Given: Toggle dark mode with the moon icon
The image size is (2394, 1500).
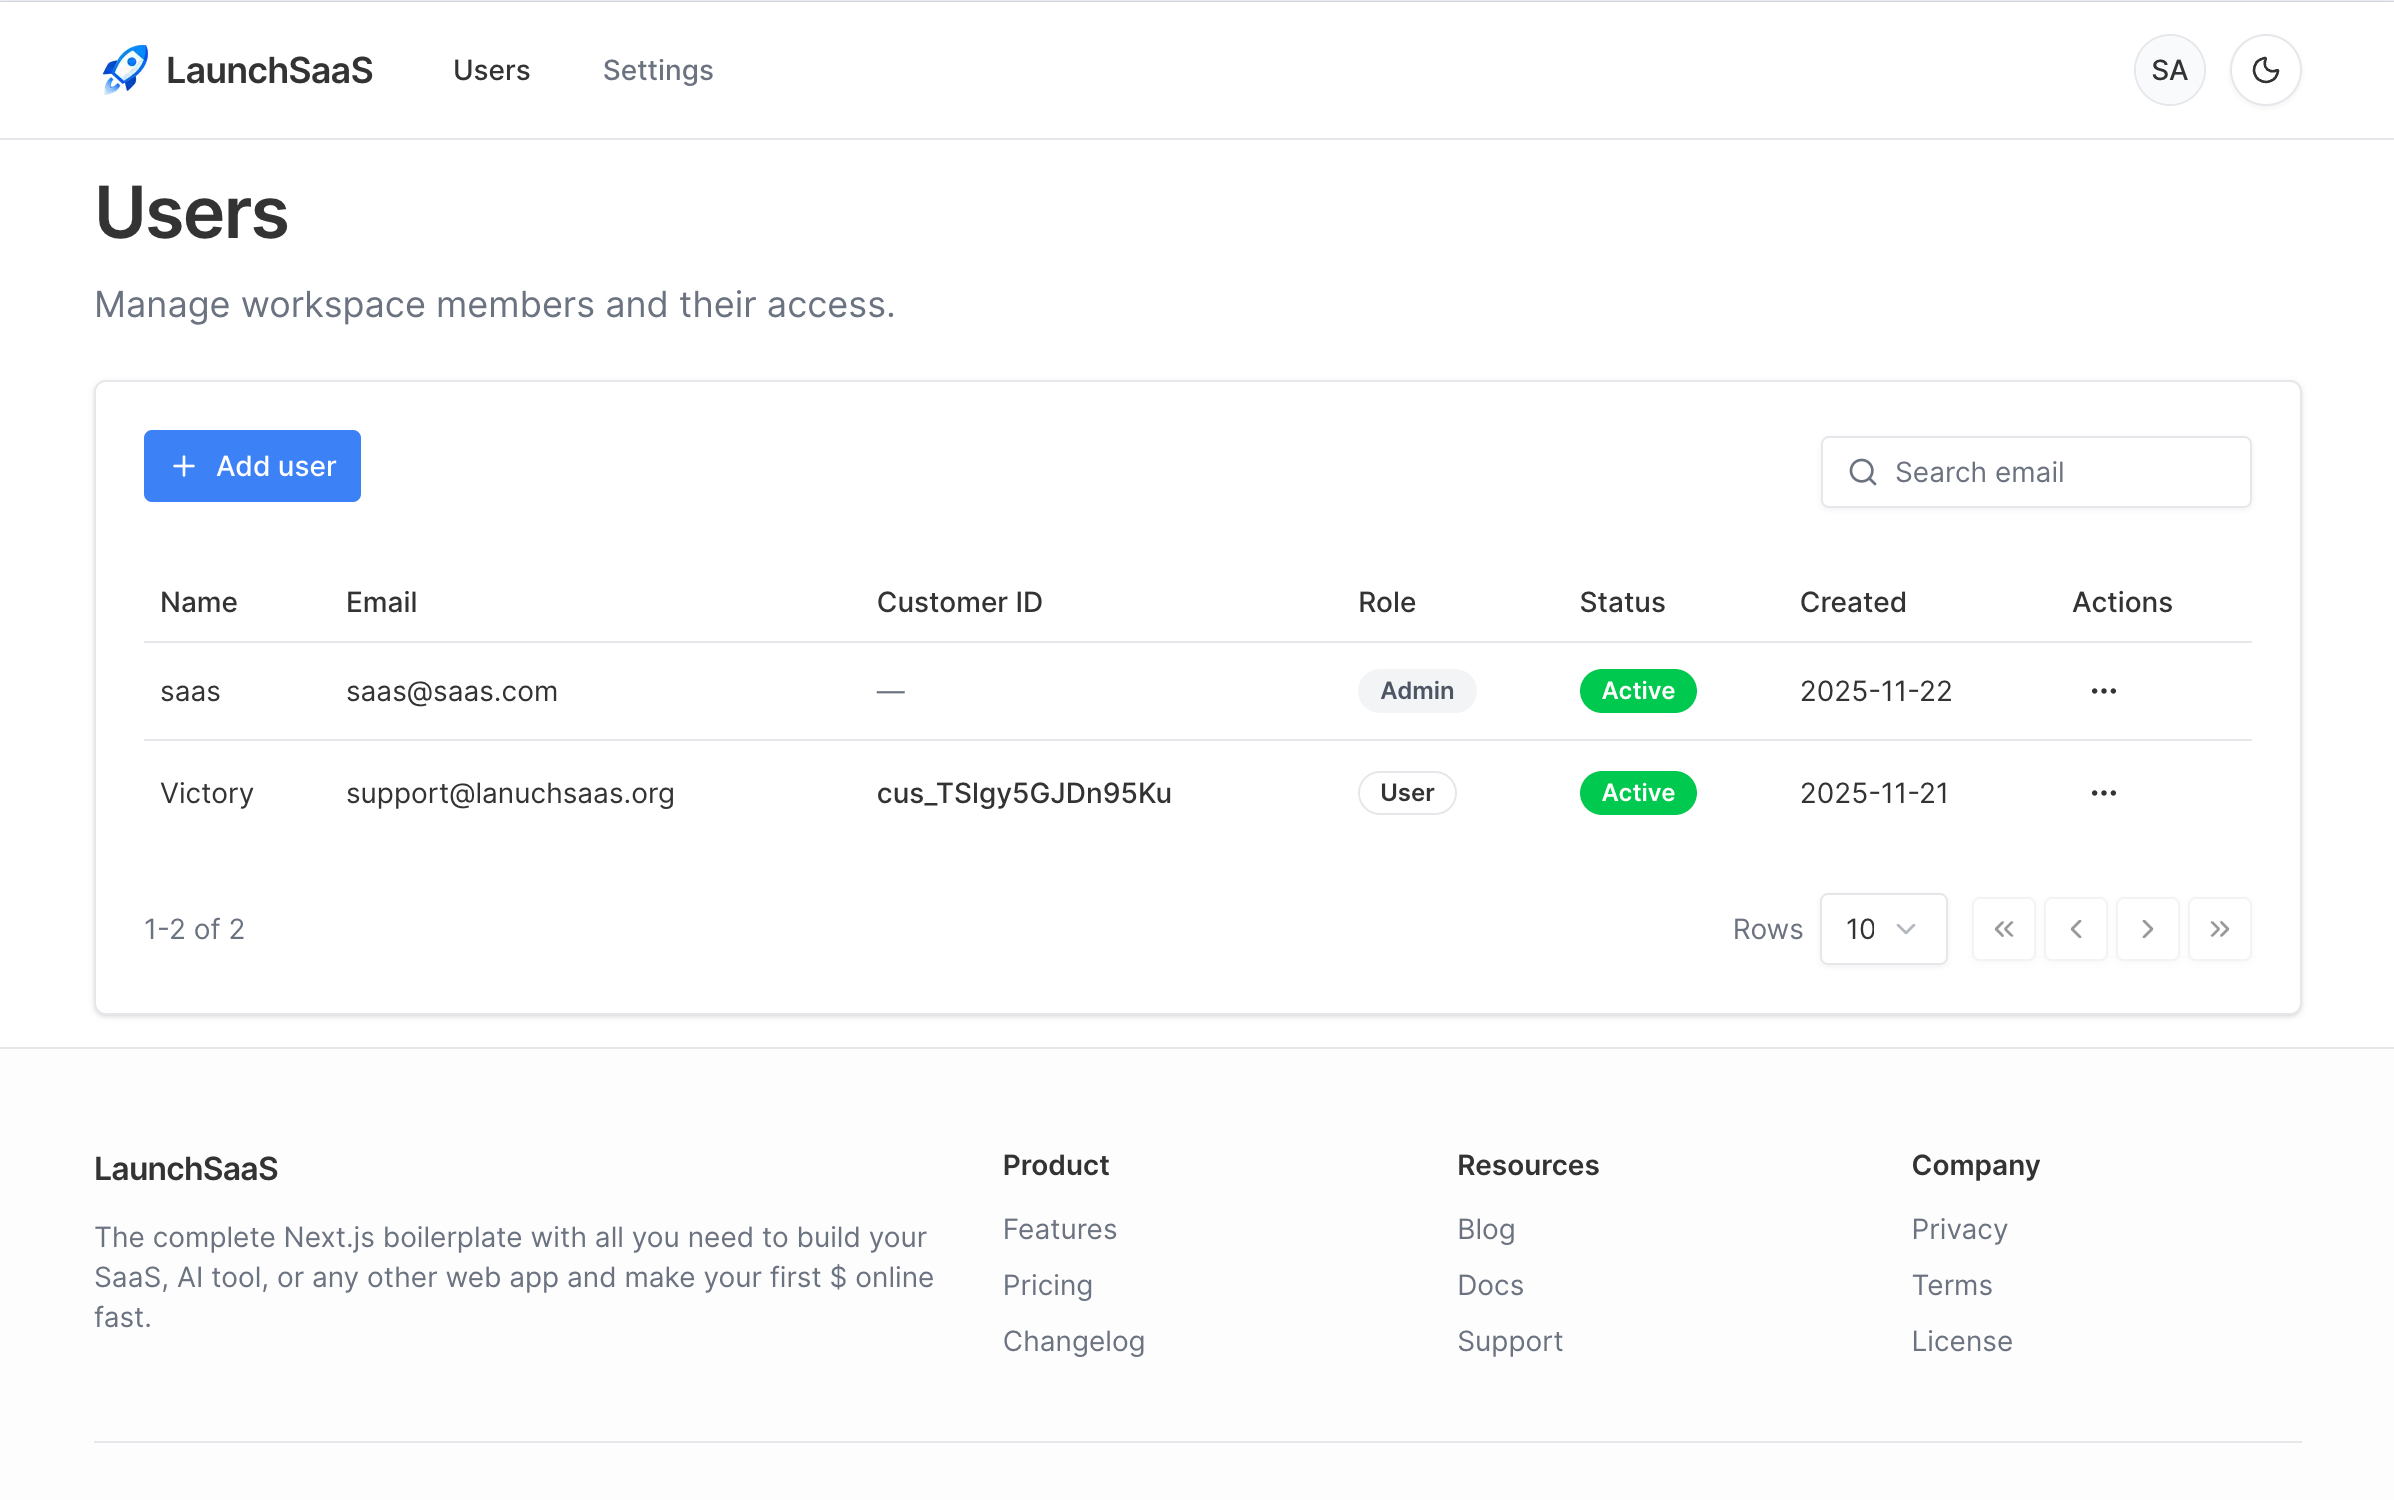Looking at the screenshot, I should point(2264,69).
